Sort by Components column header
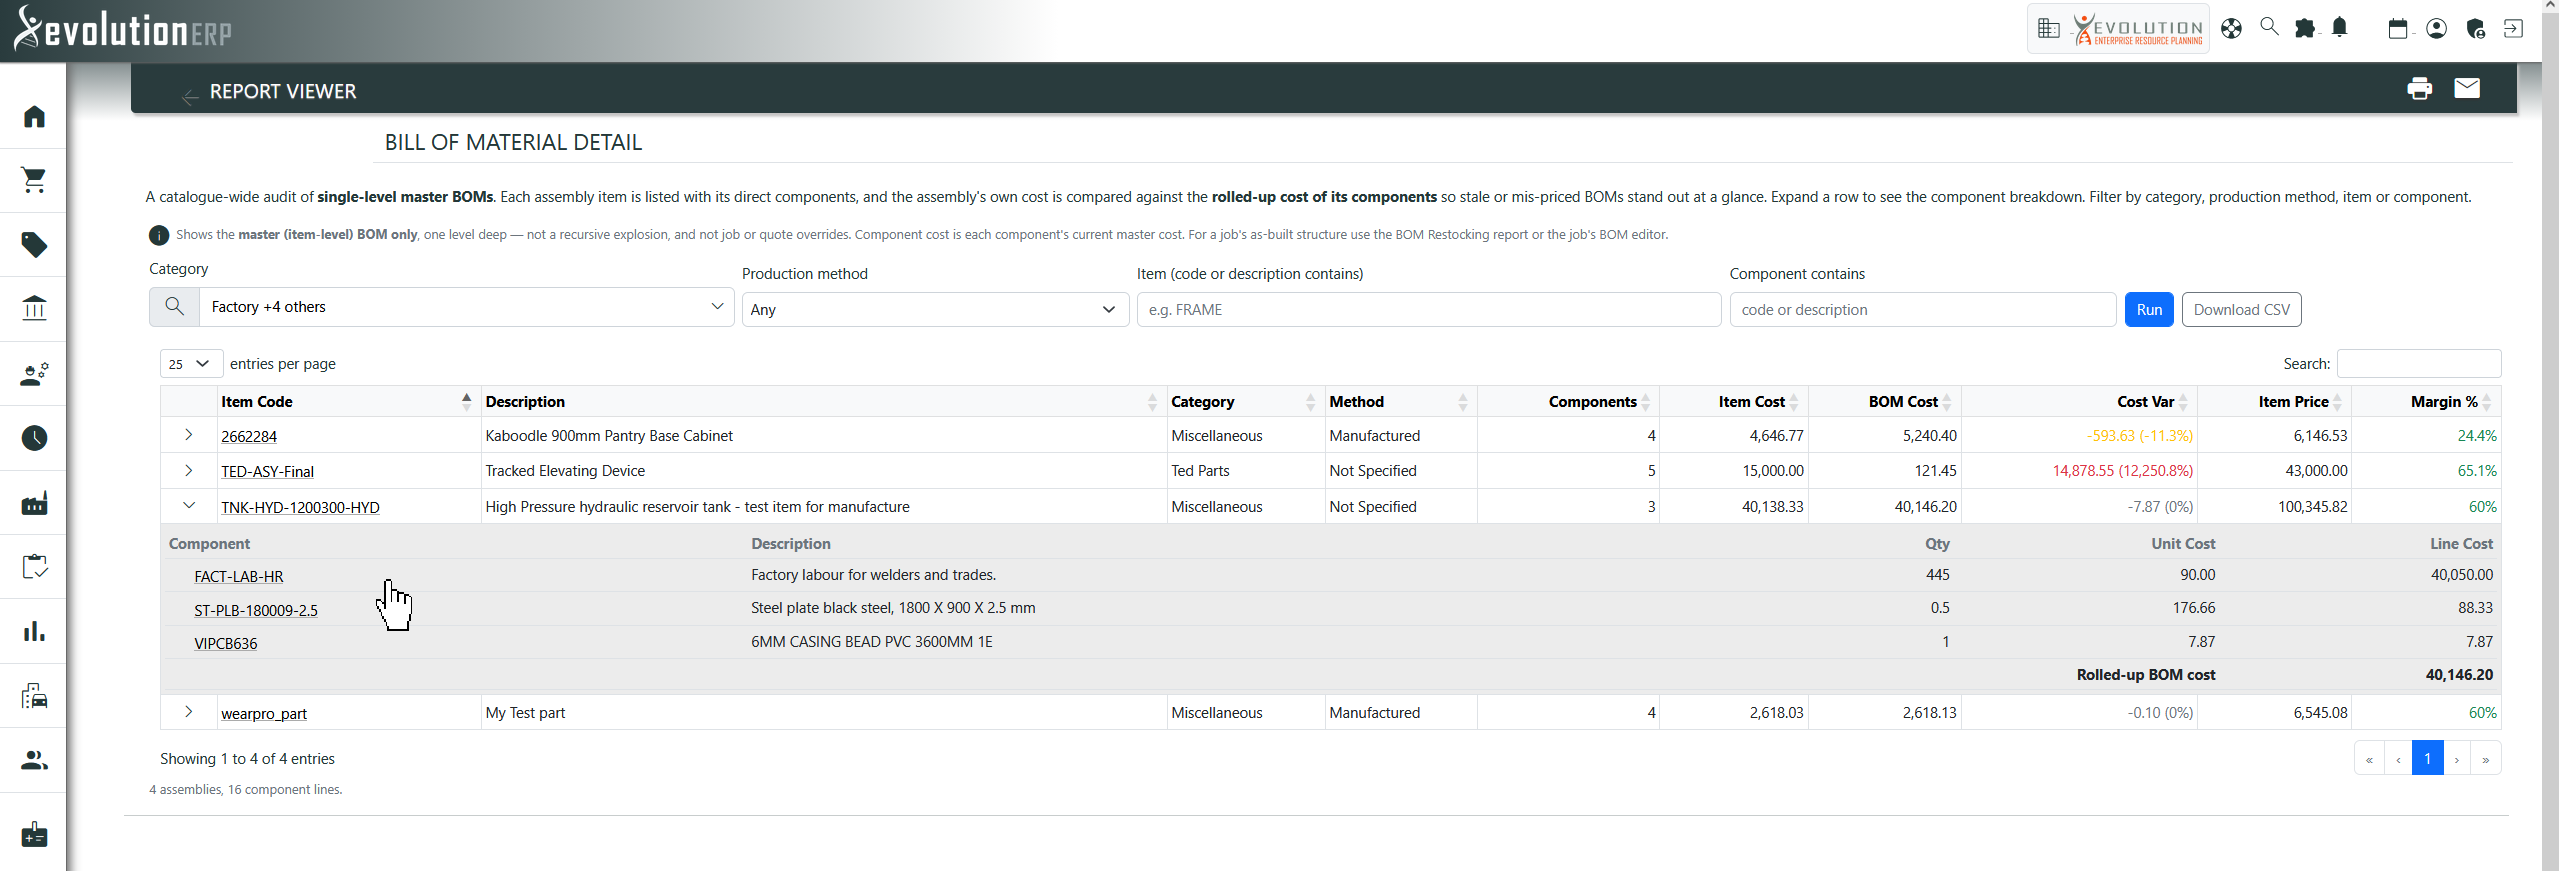The width and height of the screenshot is (2559, 871). [1568, 402]
